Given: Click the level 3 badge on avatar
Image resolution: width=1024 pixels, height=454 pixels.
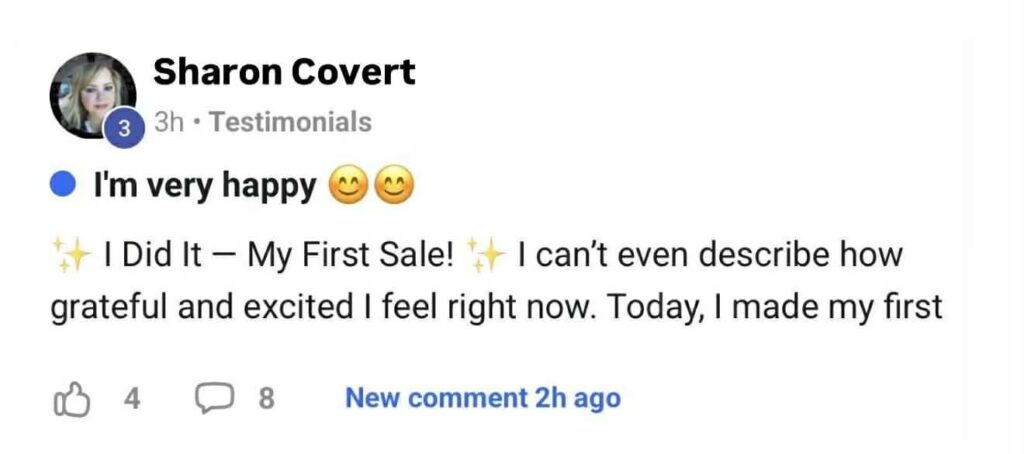Looking at the screenshot, I should click(x=123, y=129).
